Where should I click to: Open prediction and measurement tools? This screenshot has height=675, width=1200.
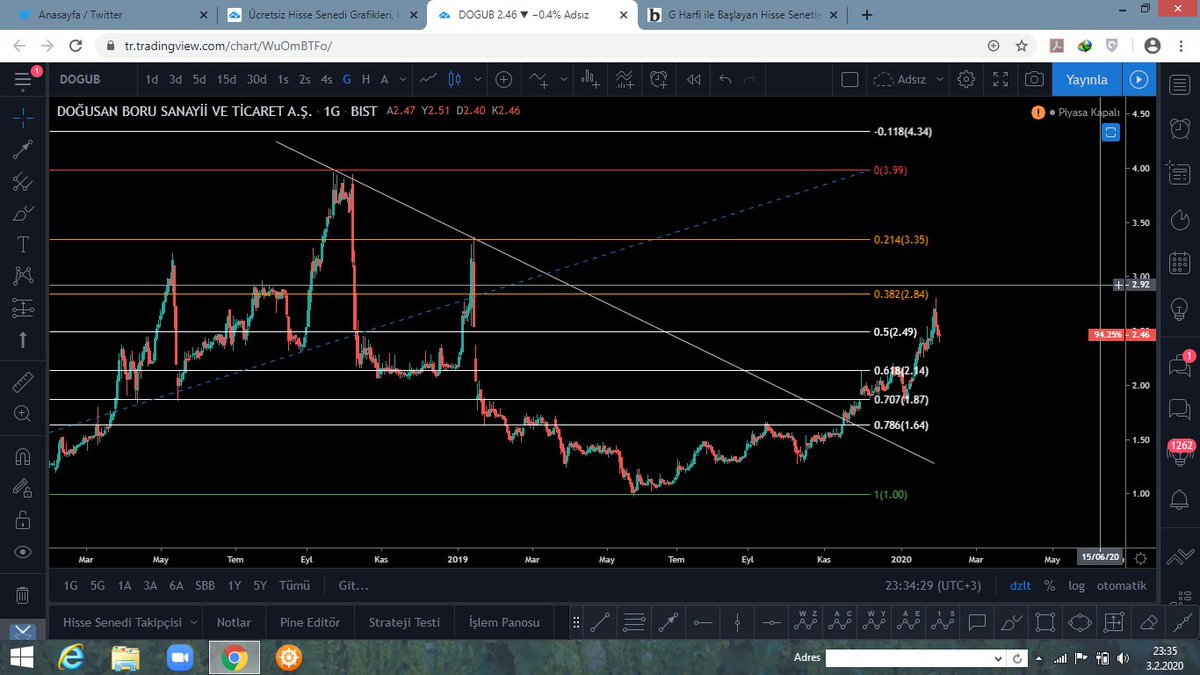[22, 308]
